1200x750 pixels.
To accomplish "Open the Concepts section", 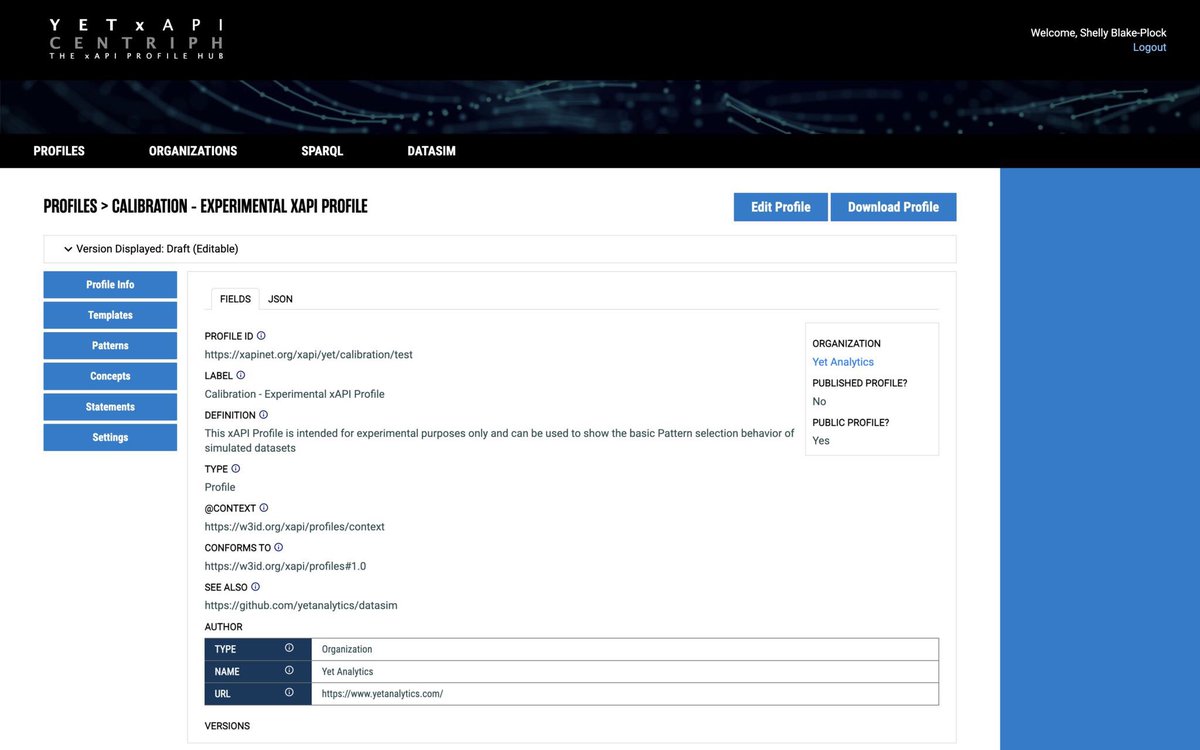I will point(110,376).
